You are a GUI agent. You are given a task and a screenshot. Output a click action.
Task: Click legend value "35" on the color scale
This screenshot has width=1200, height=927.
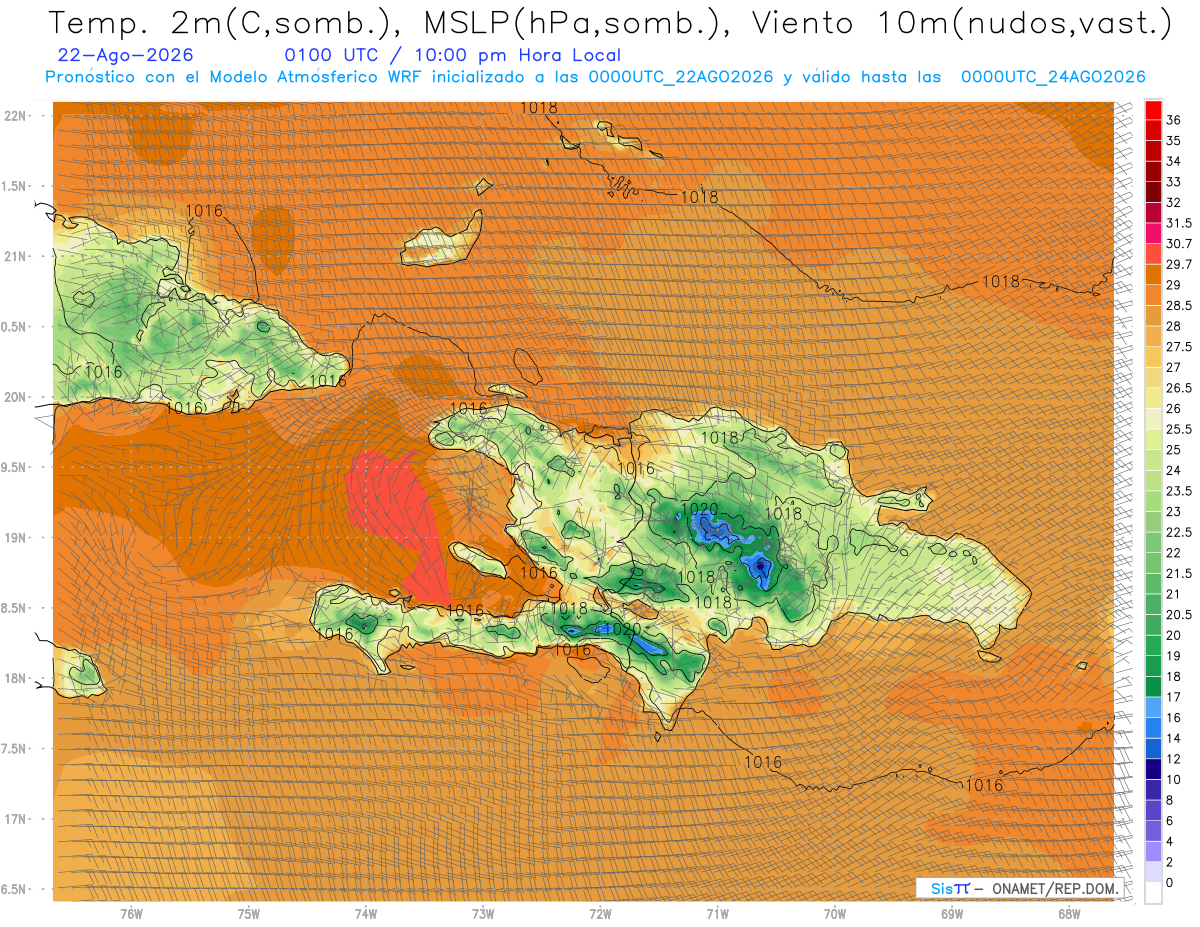[1173, 141]
